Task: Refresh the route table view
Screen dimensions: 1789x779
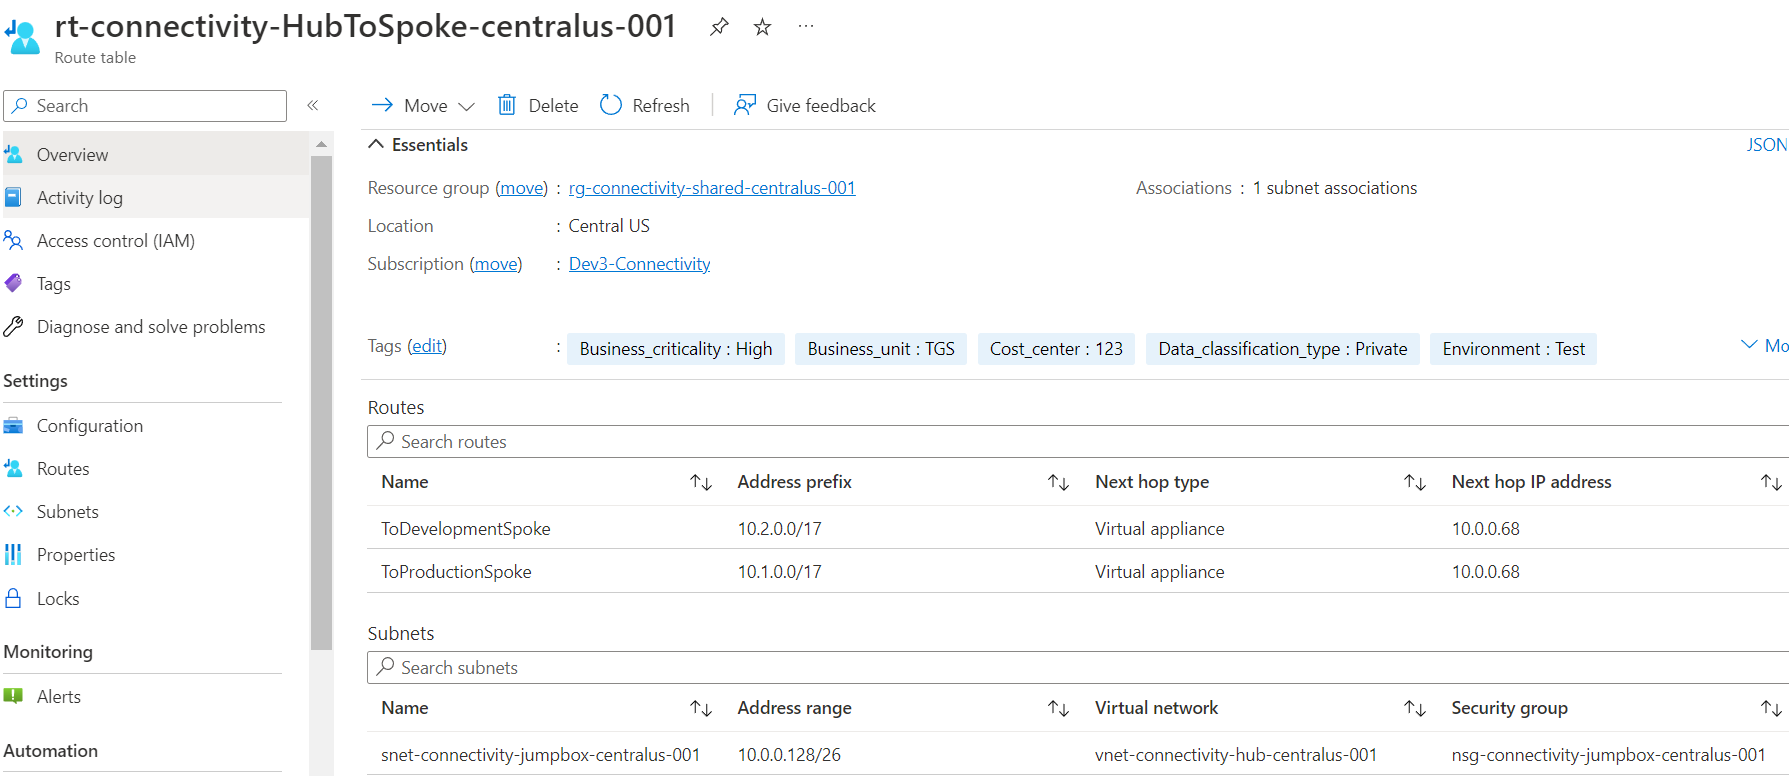Action: (611, 105)
